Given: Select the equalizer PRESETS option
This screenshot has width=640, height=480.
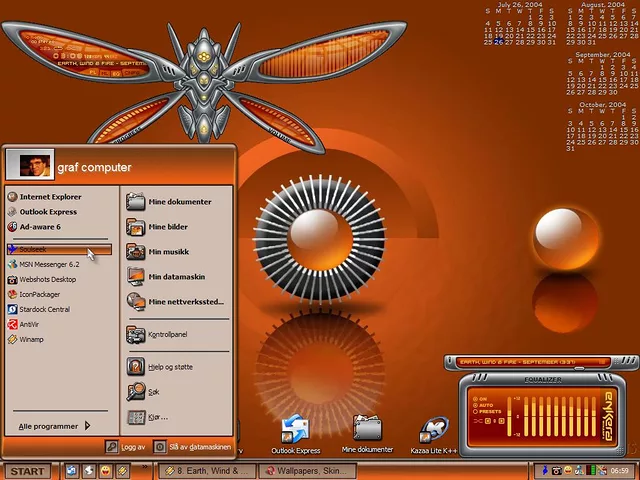Looking at the screenshot, I should click(475, 412).
